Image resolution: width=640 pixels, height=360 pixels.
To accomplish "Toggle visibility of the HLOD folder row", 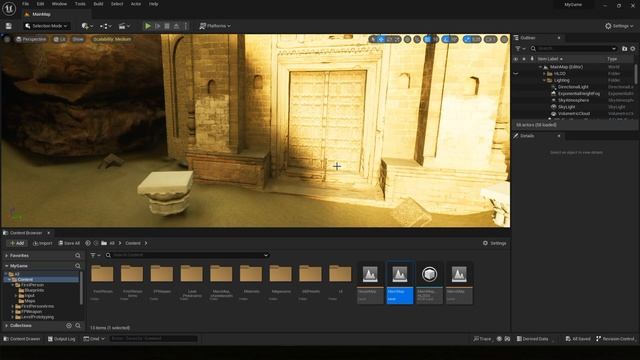I will [516, 74].
